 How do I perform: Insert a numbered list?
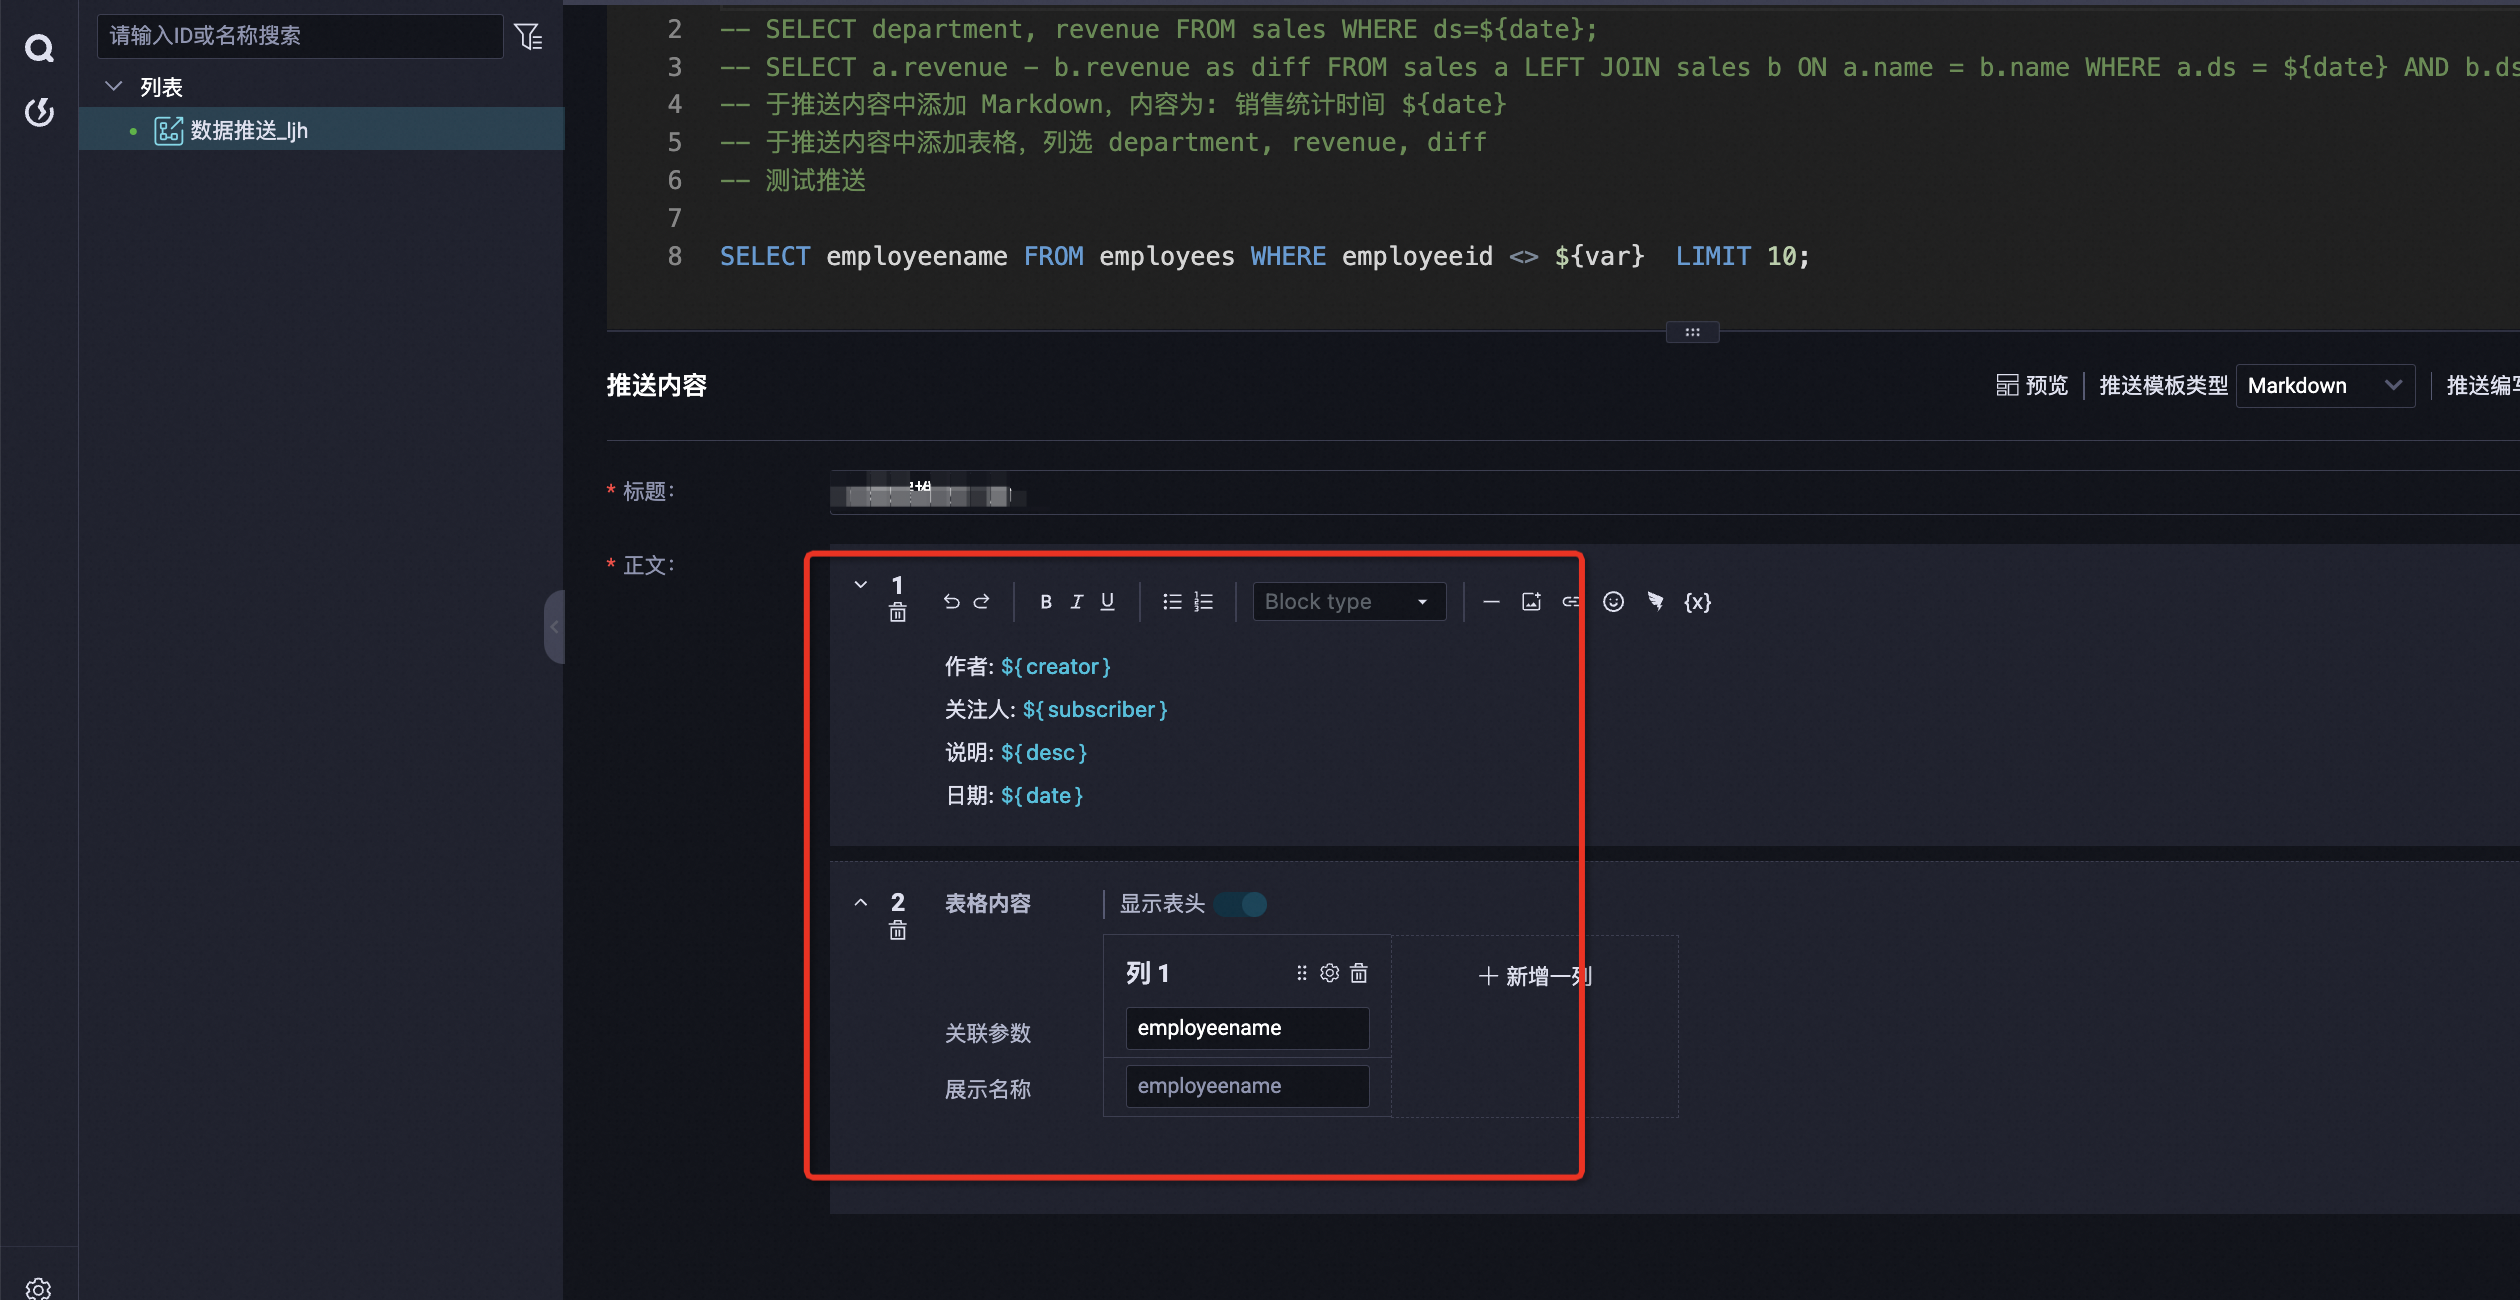coord(1203,601)
